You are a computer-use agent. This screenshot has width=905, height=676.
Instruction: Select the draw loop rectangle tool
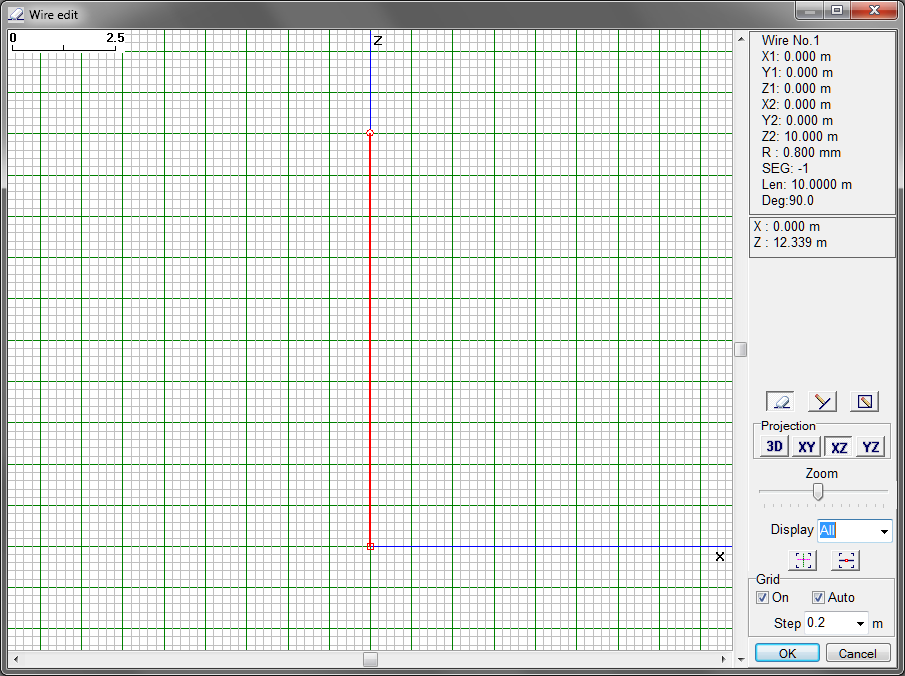864,402
